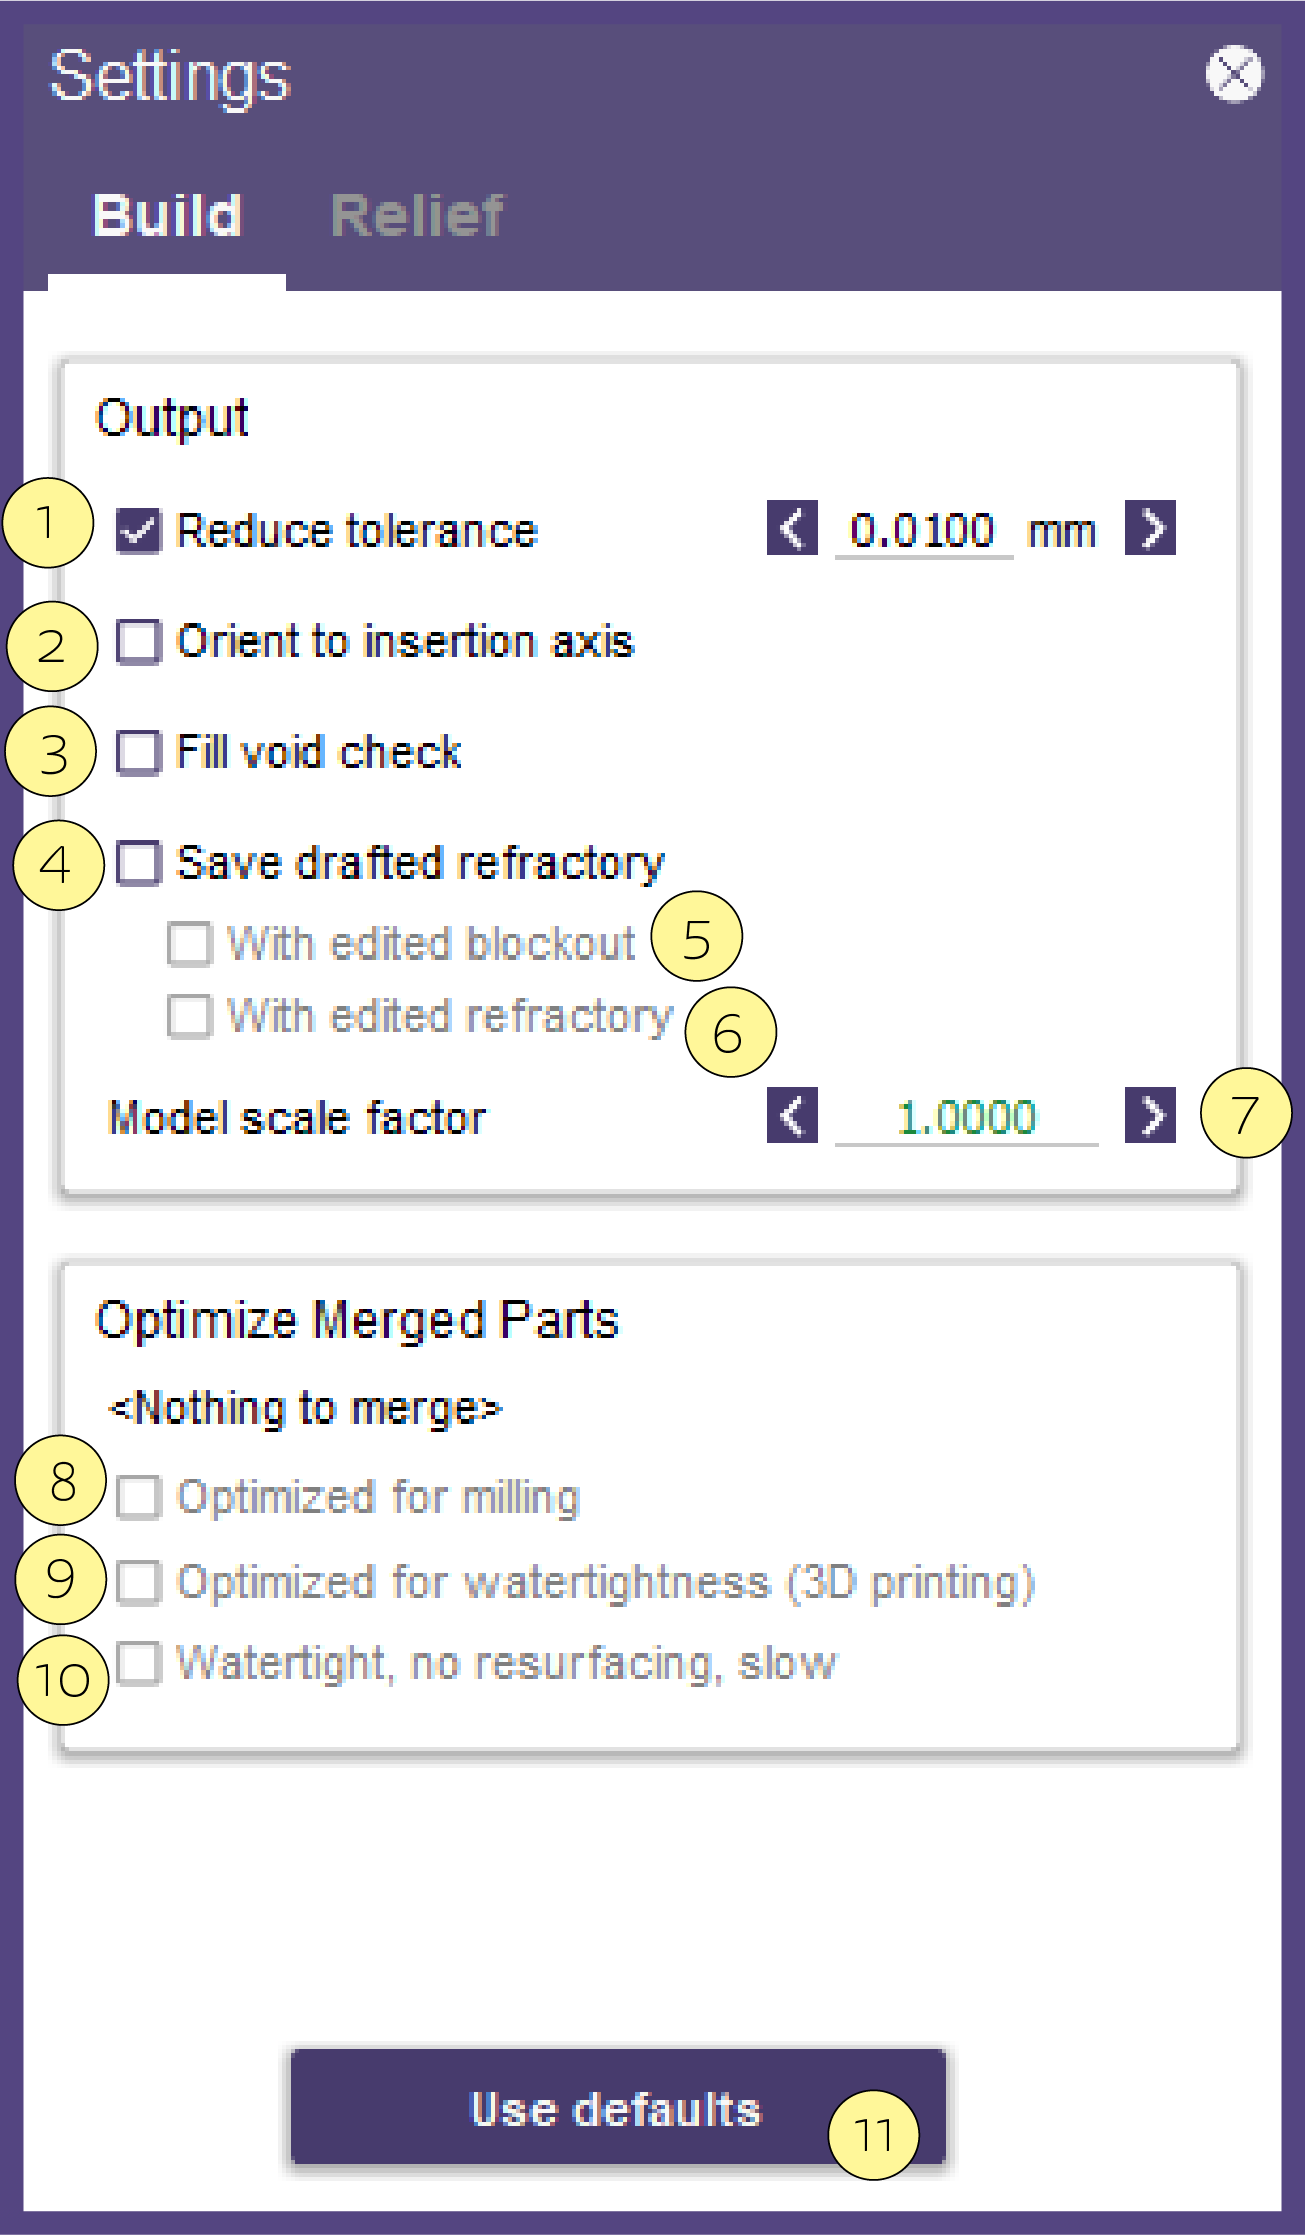1306x2235 pixels.
Task: Tick the With edited blockout checkbox
Action: click(x=189, y=944)
